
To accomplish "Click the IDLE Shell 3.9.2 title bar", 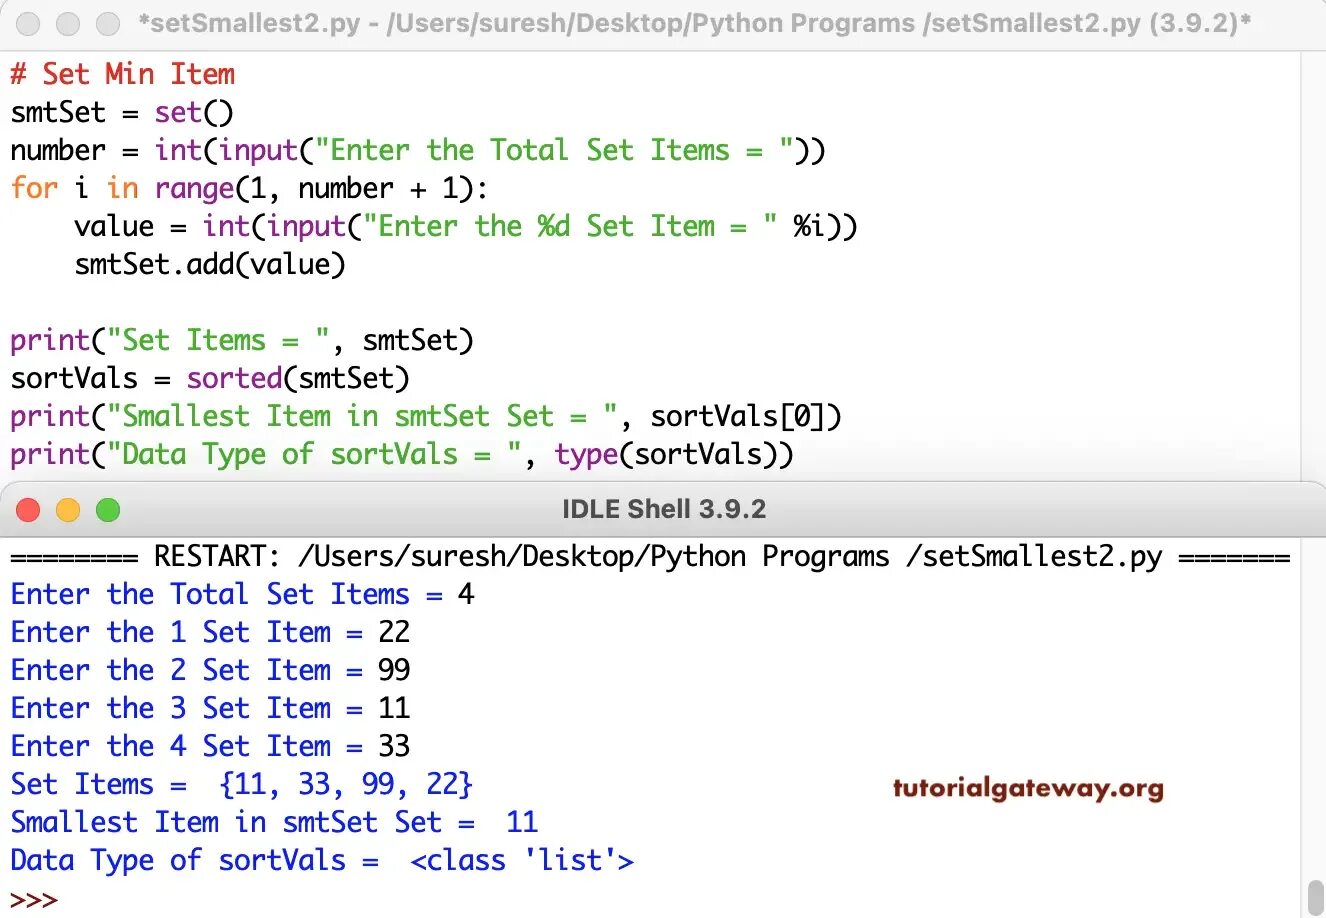I will [x=663, y=509].
